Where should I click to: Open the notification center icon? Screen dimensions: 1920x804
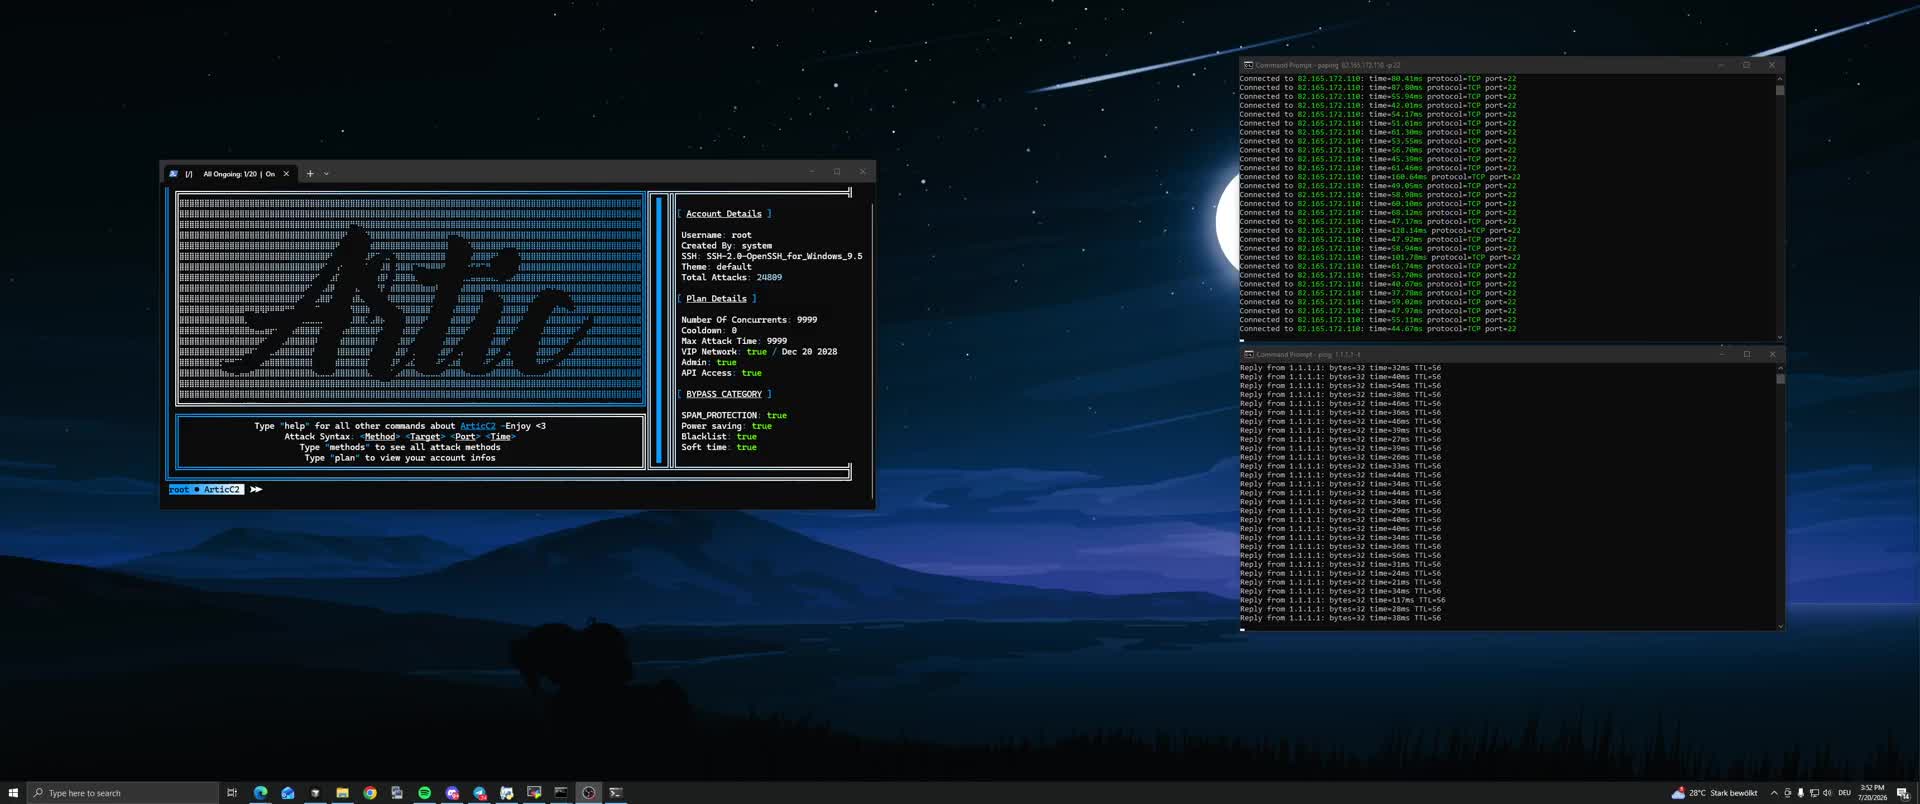[x=1903, y=793]
